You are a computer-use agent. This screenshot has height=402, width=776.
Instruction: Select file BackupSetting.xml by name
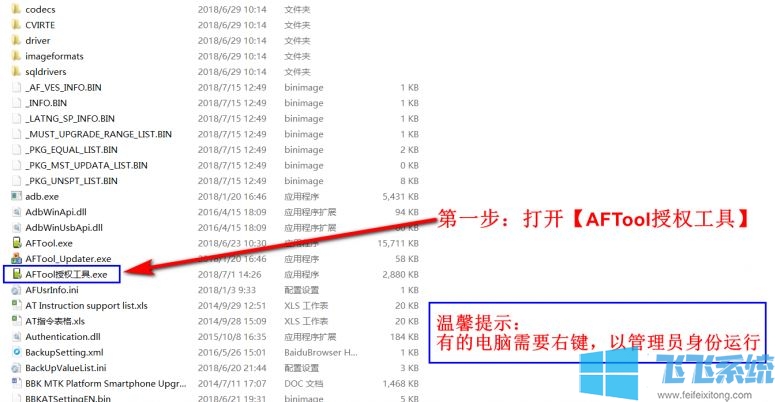click(x=64, y=352)
